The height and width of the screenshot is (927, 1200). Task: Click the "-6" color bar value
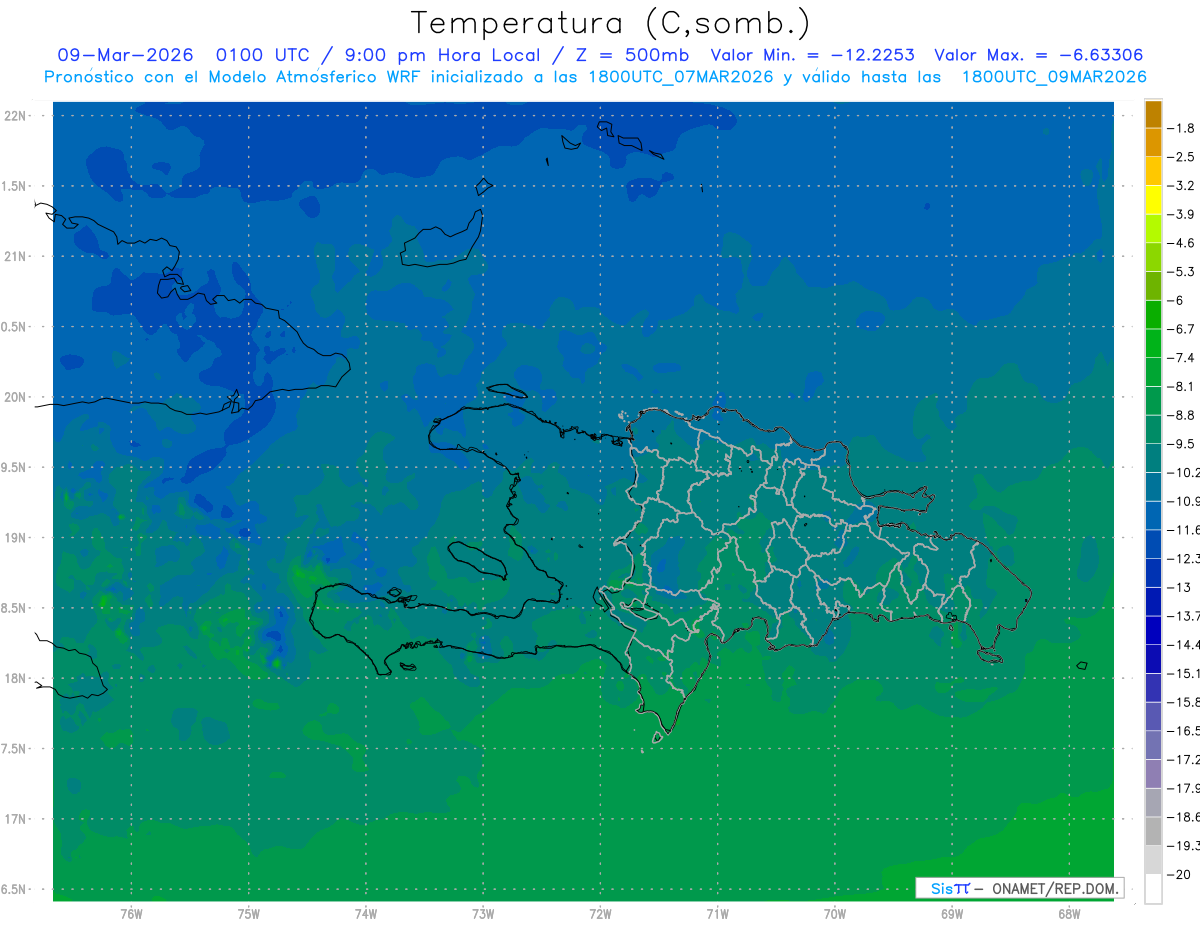click(1176, 300)
